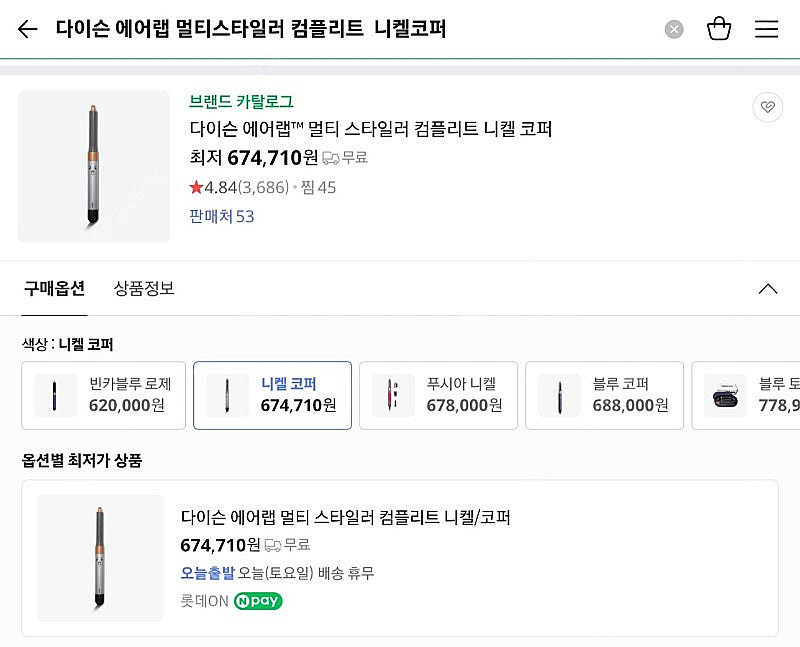Open the main product thumbnail image
The width and height of the screenshot is (800, 647).
[93, 166]
